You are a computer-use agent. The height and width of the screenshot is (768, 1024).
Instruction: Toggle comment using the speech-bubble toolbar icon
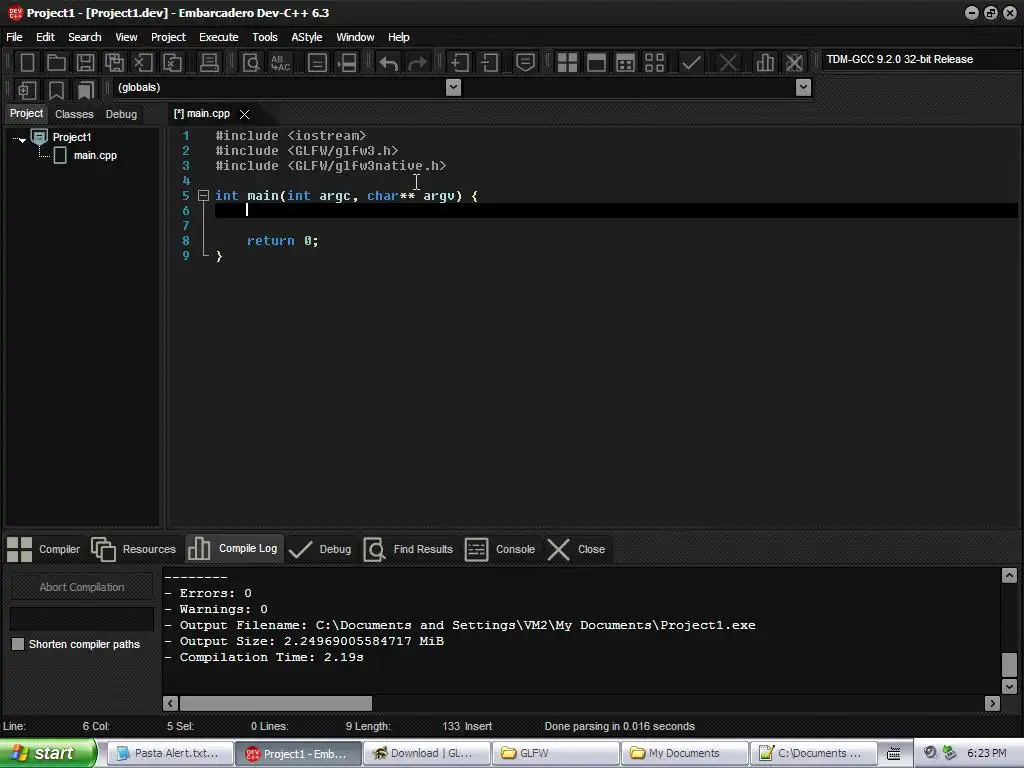[525, 63]
